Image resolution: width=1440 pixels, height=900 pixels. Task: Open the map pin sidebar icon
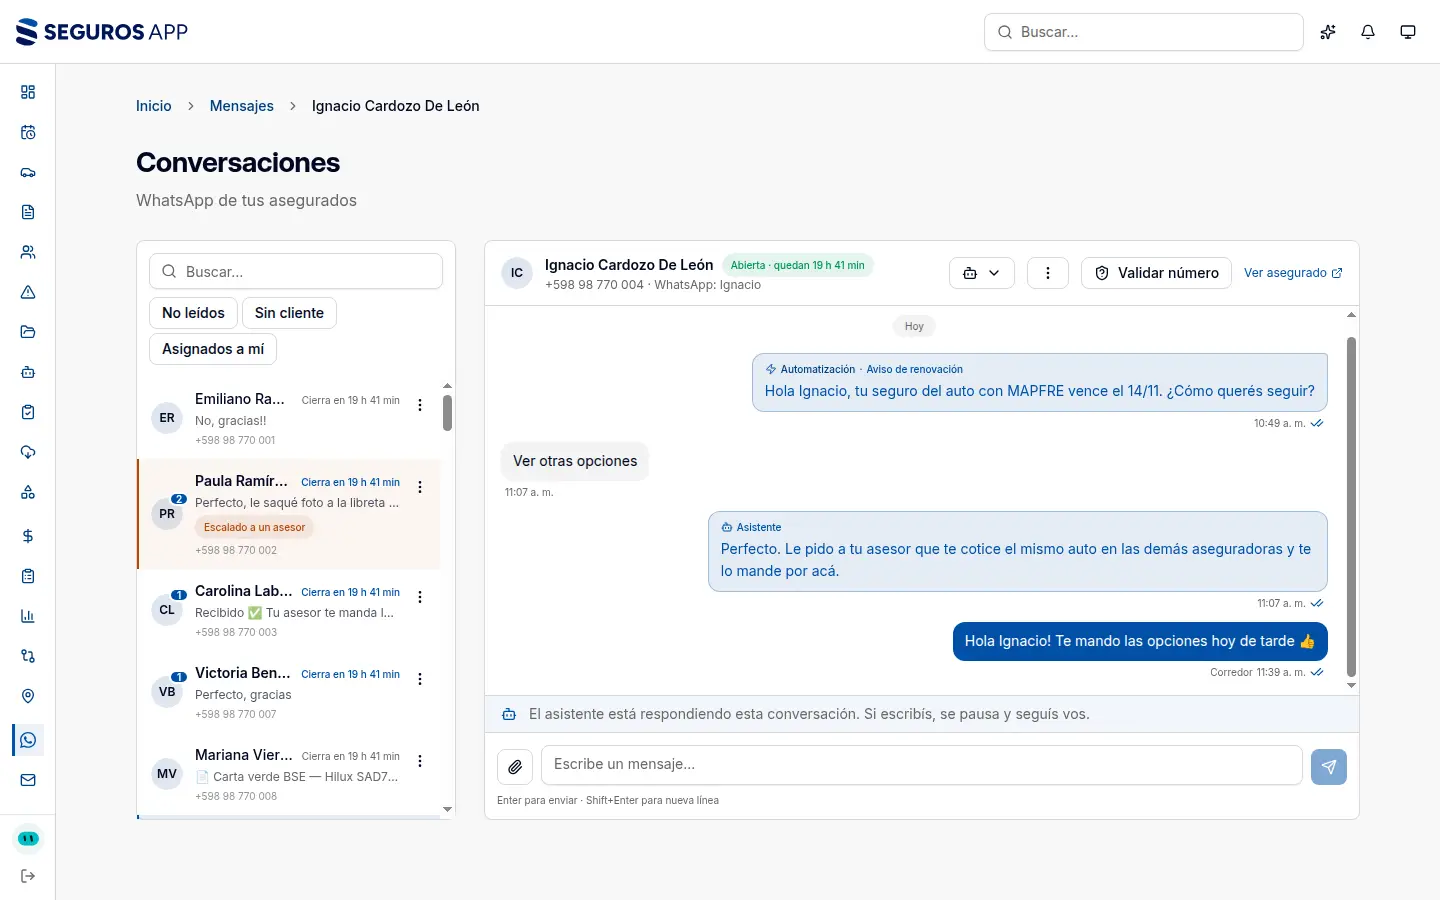click(28, 696)
